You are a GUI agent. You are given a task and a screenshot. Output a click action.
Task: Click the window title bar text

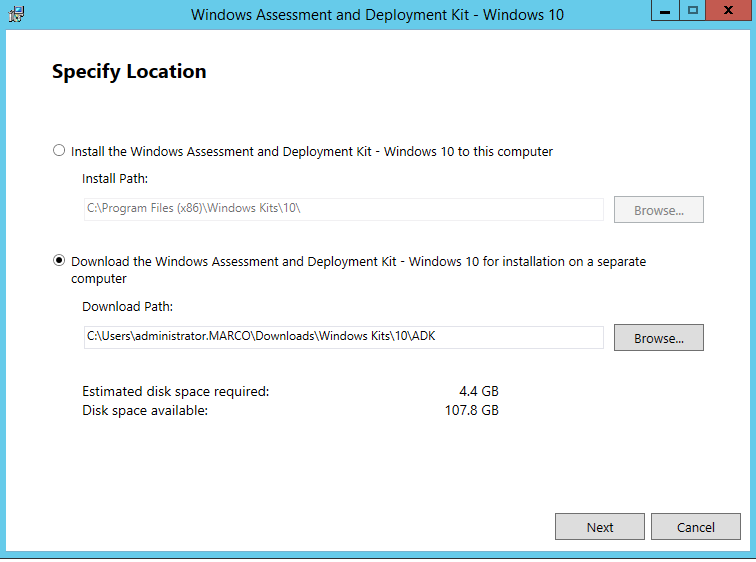coord(377,14)
